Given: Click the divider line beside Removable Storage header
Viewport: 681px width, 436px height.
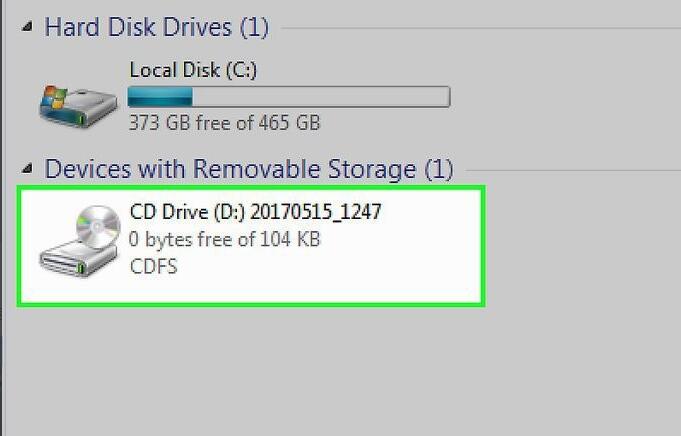Looking at the screenshot, I should pos(573,170).
